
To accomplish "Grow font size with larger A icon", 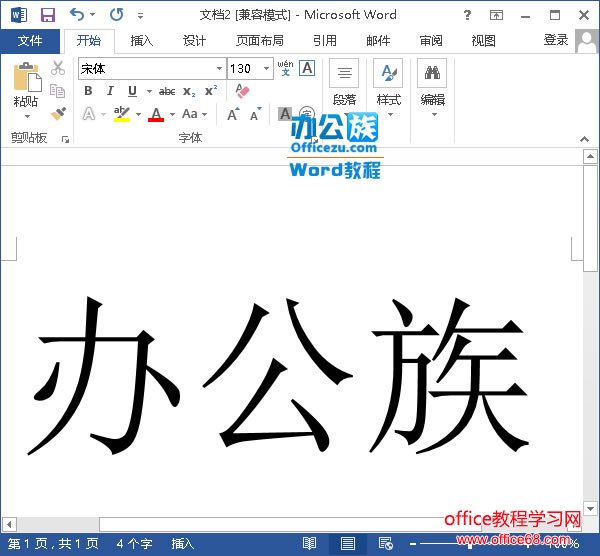I will pyautogui.click(x=233, y=114).
